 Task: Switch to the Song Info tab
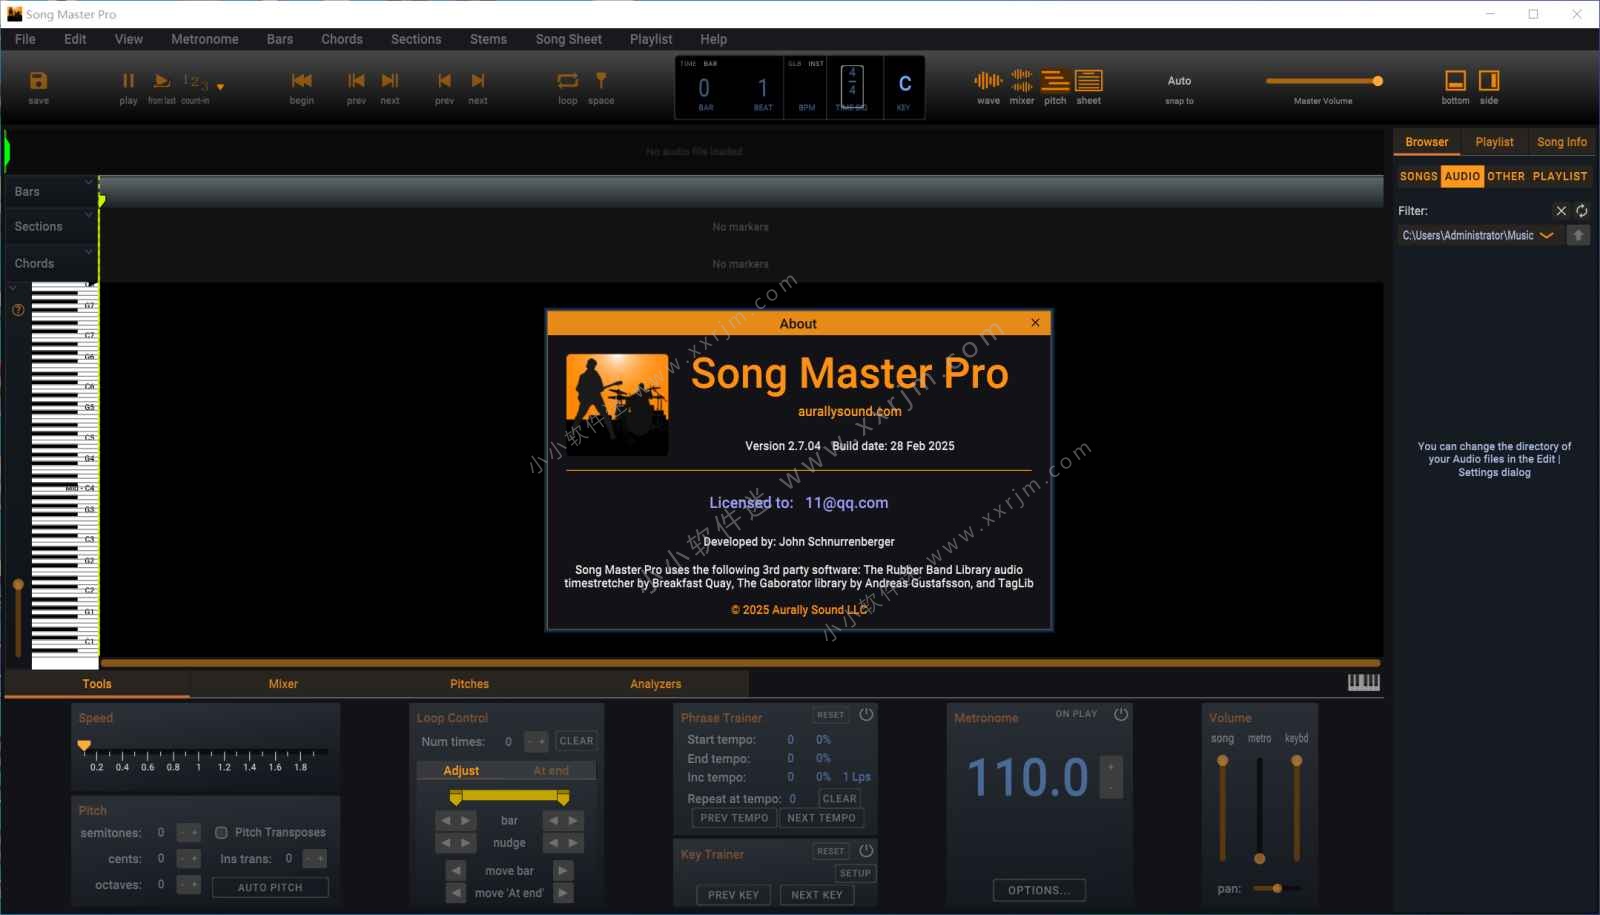1561,142
